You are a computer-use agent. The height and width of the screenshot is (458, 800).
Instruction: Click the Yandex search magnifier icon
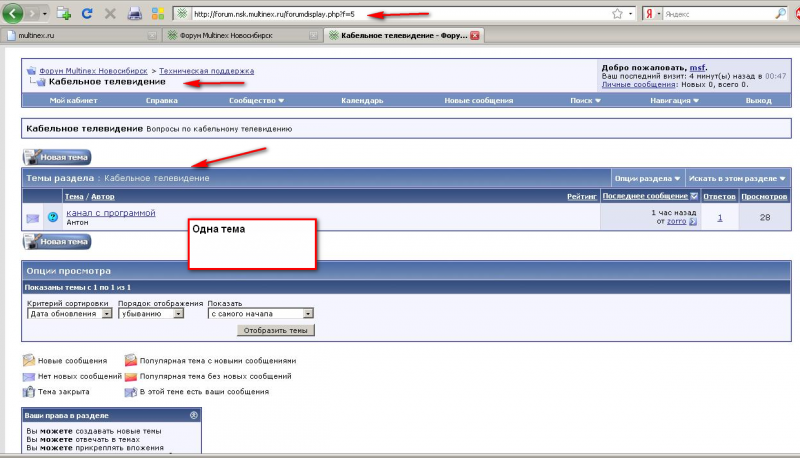pyautogui.click(x=781, y=14)
